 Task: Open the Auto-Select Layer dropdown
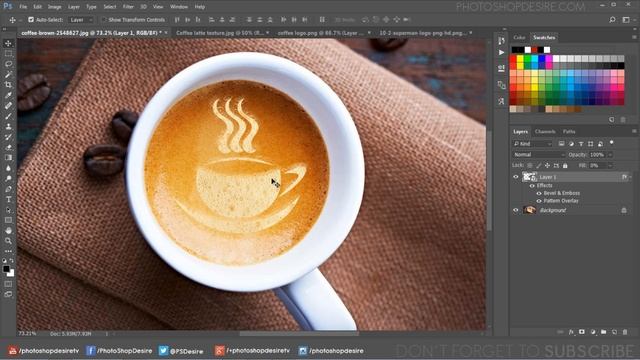tap(81, 20)
